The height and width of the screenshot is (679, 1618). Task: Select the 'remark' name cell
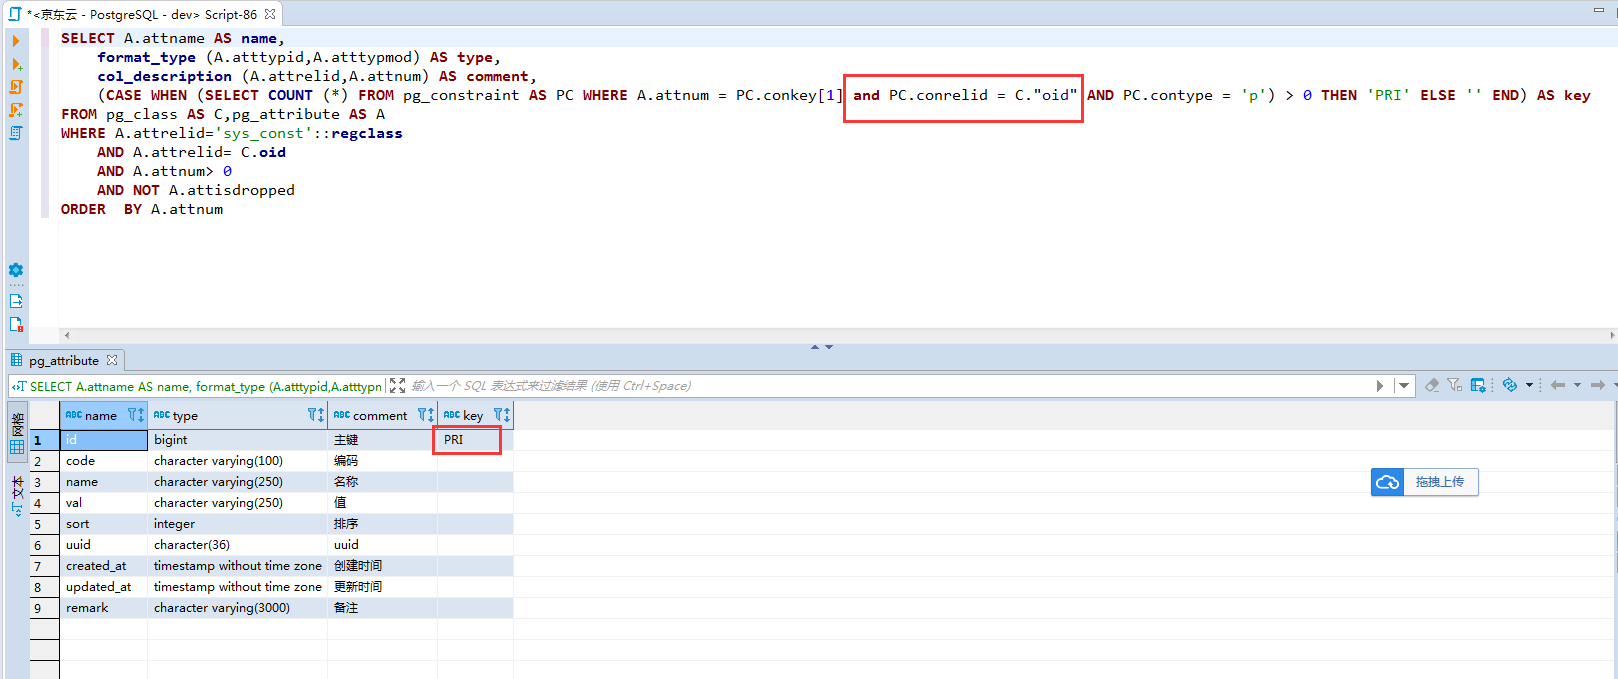[104, 608]
